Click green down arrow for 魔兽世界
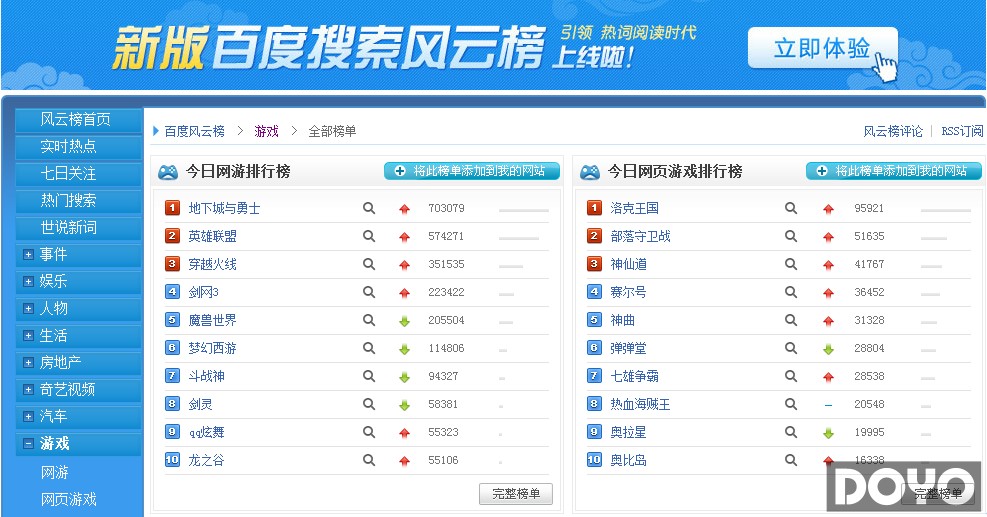 point(404,321)
